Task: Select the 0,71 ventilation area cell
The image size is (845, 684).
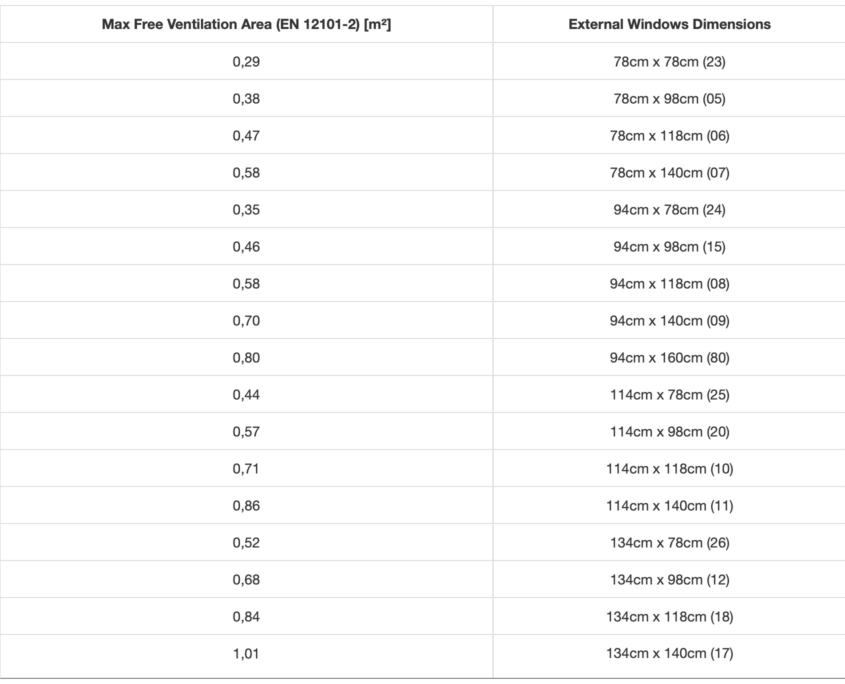Action: [x=246, y=469]
